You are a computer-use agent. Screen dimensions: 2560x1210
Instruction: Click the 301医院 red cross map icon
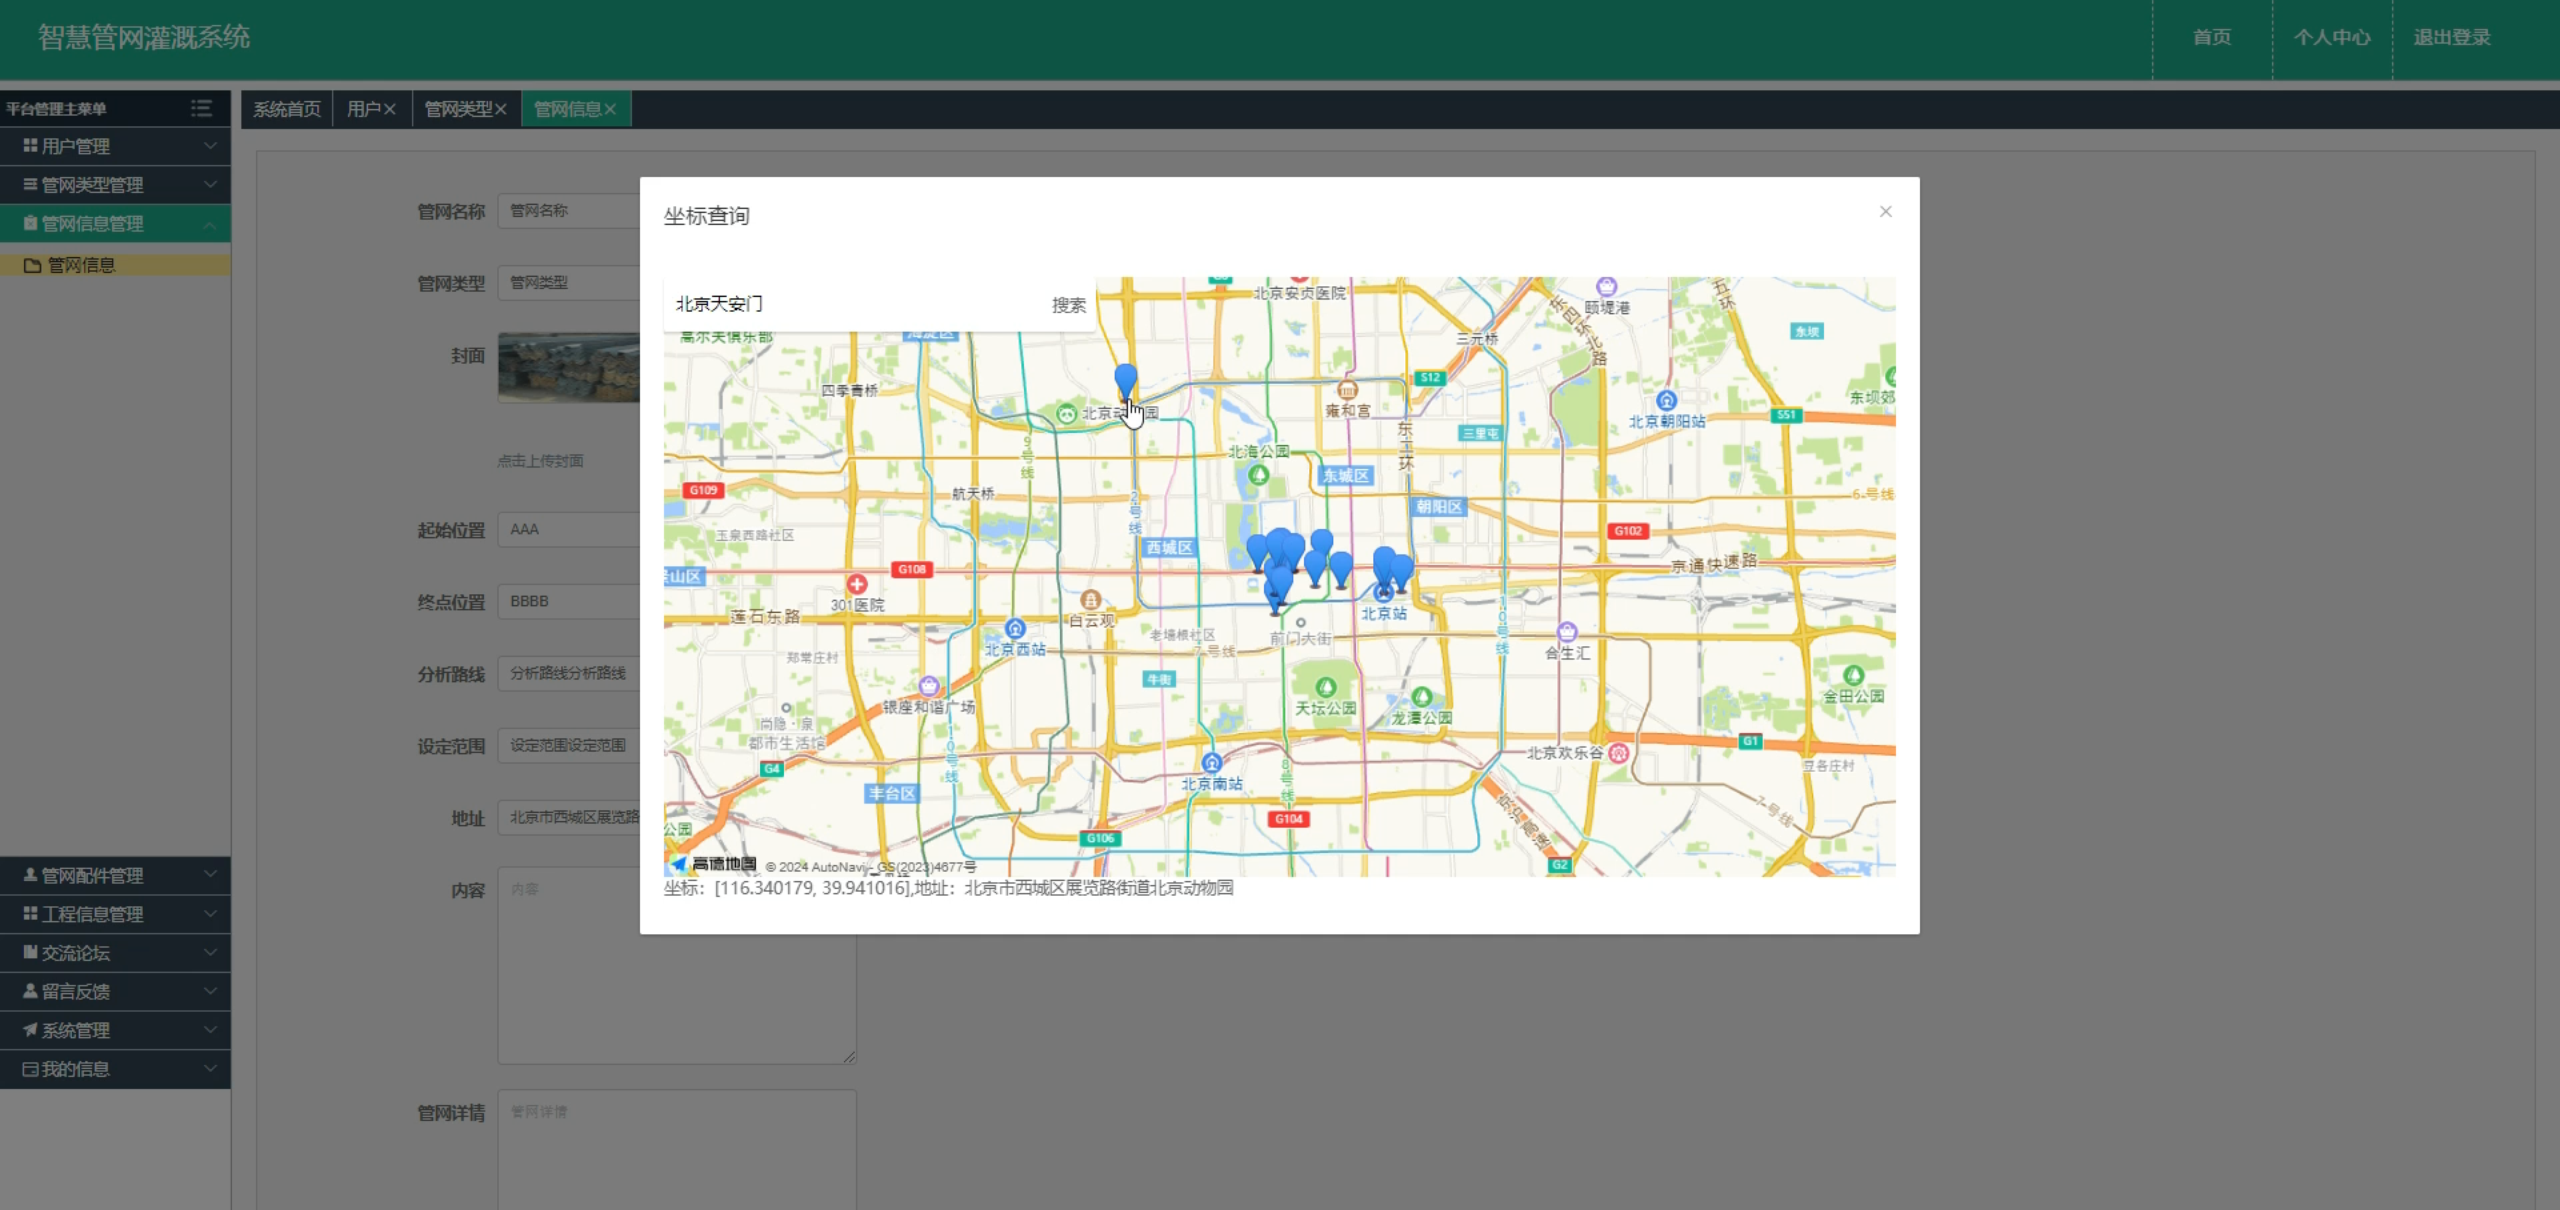click(857, 584)
